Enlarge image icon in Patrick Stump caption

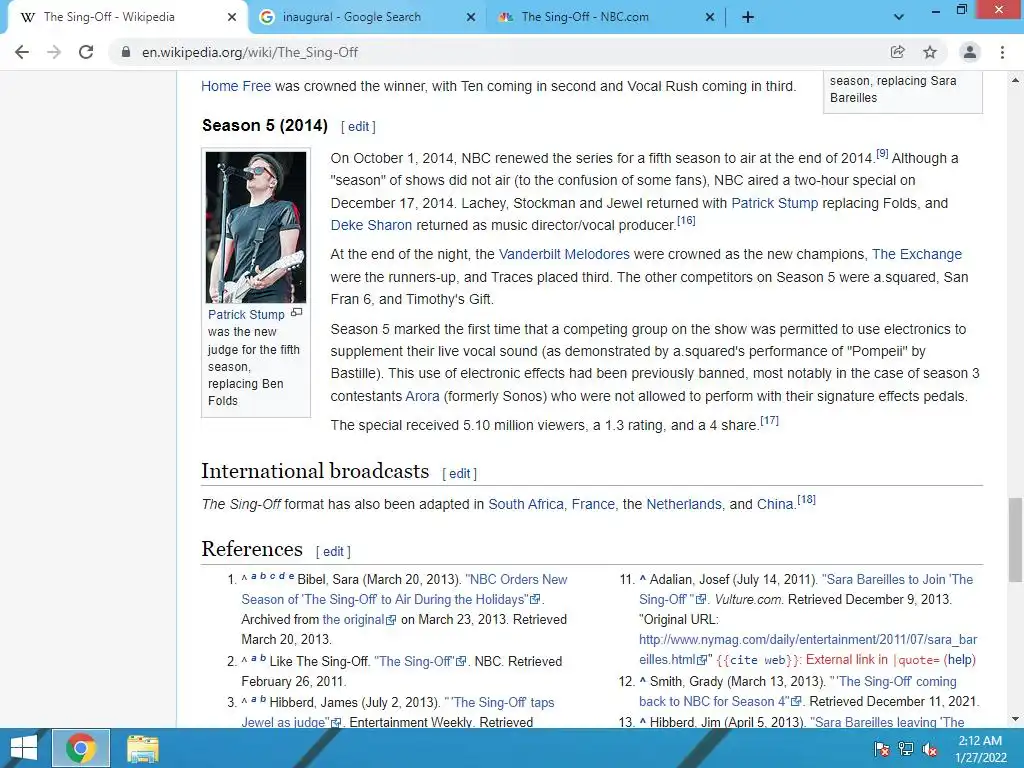296,313
